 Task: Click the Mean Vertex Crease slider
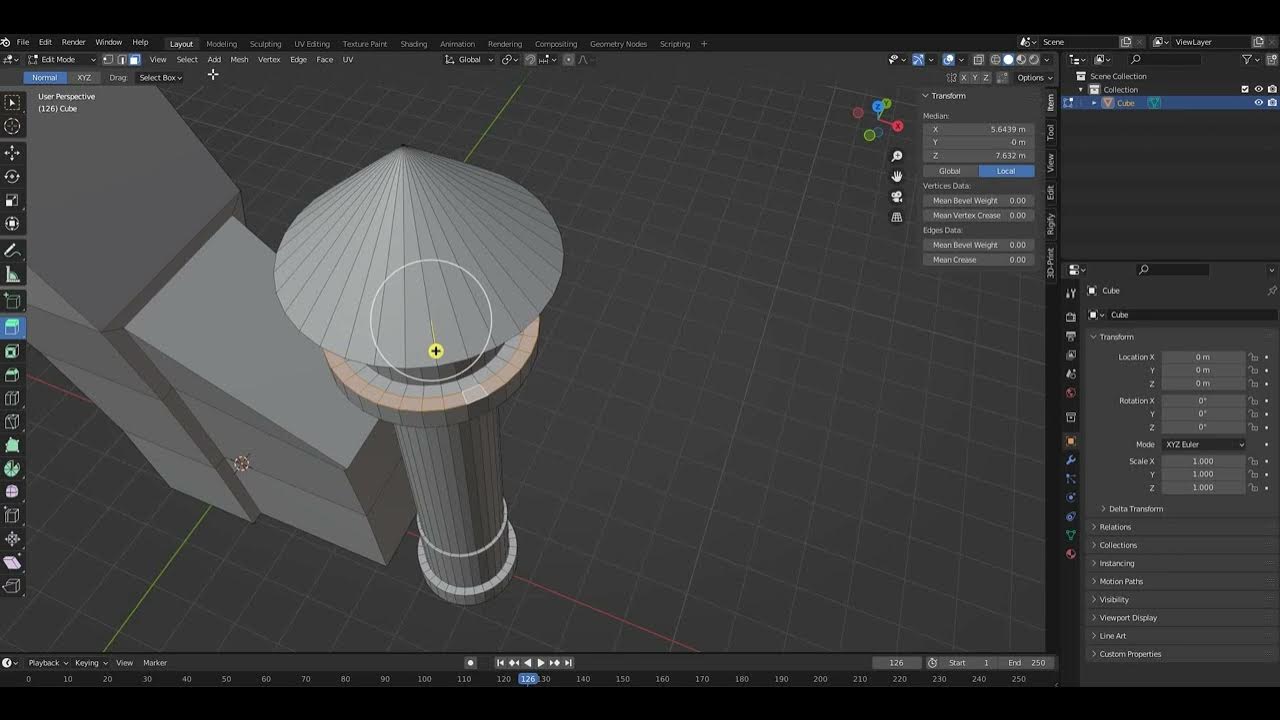[x=978, y=215]
